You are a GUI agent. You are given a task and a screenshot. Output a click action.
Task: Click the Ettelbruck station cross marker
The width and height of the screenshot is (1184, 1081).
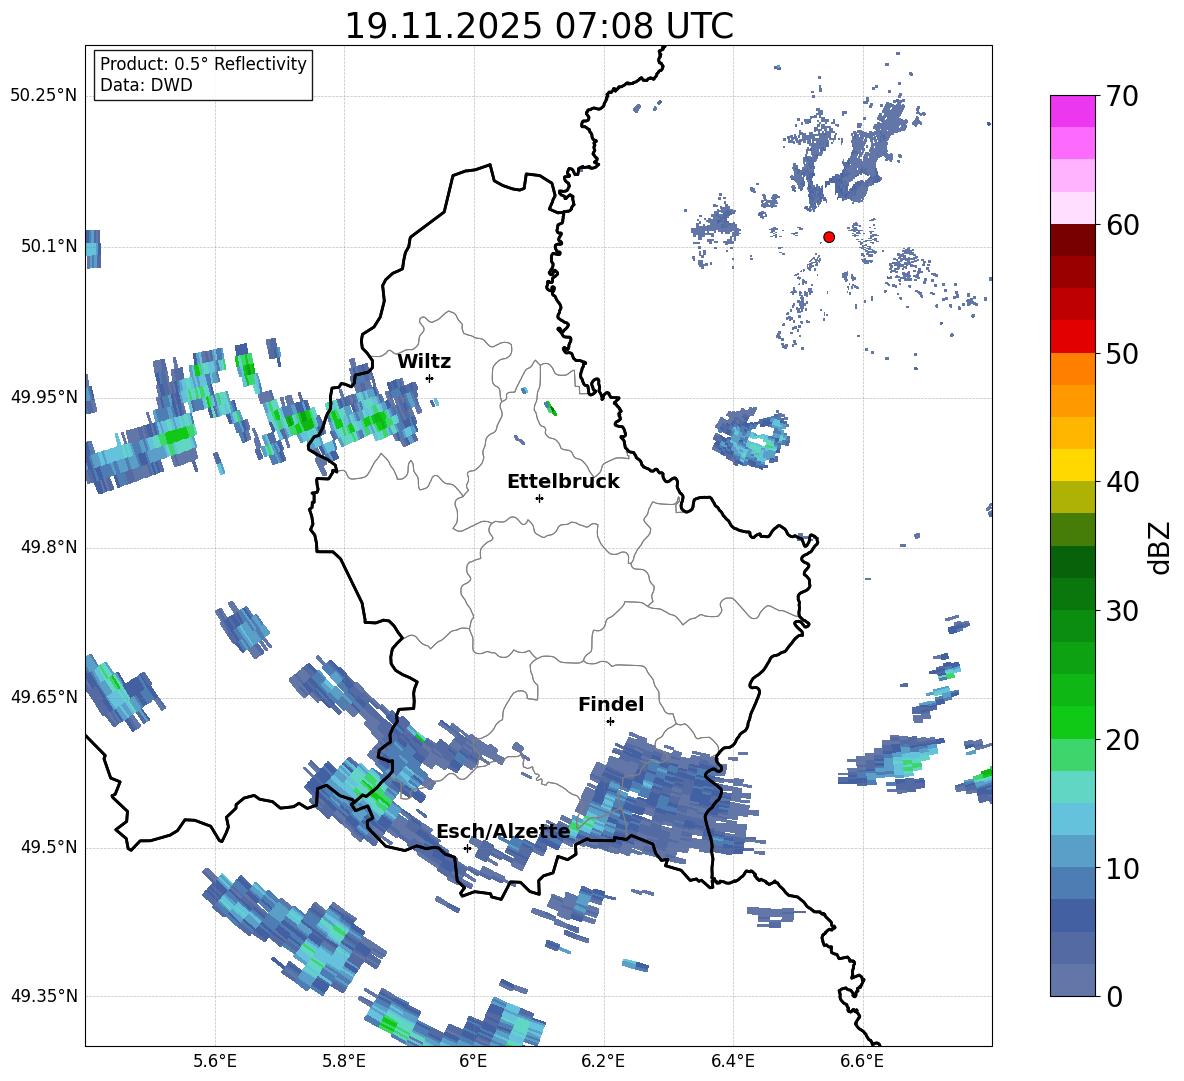tap(539, 498)
